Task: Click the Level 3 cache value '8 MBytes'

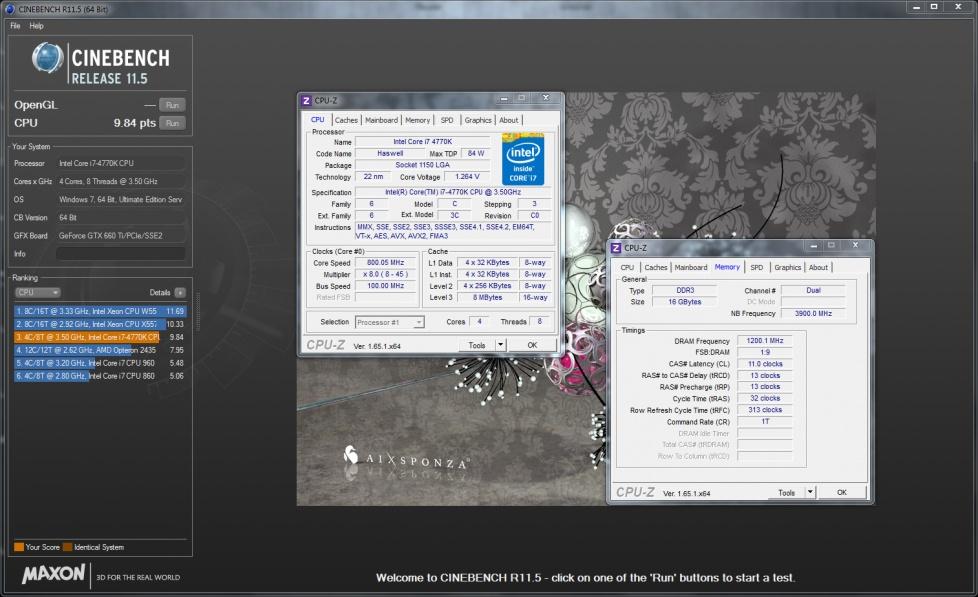Action: [x=487, y=298]
